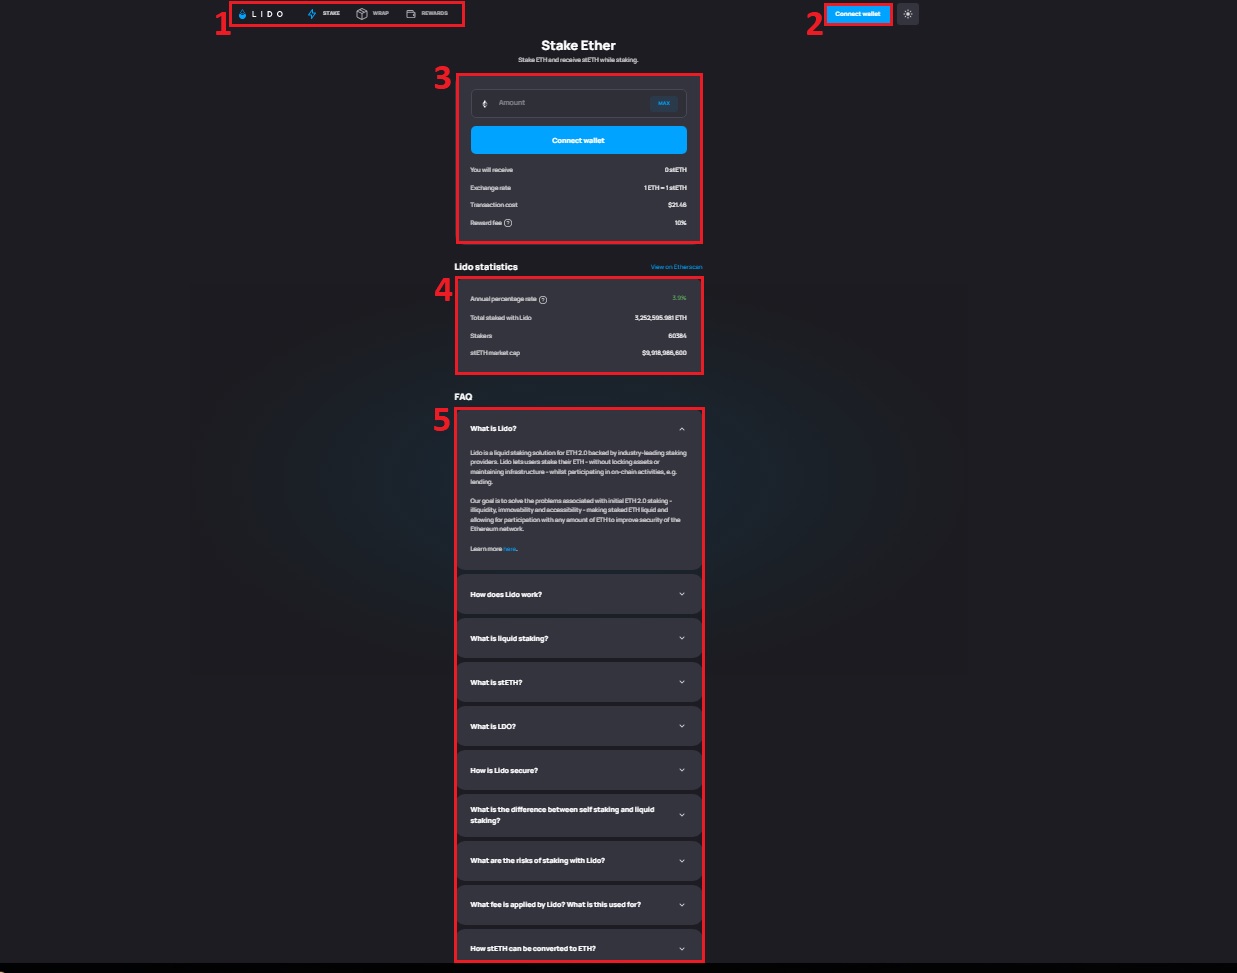This screenshot has height=973, width=1237.
Task: Click the "Stake Ether" page heading
Action: (578, 45)
